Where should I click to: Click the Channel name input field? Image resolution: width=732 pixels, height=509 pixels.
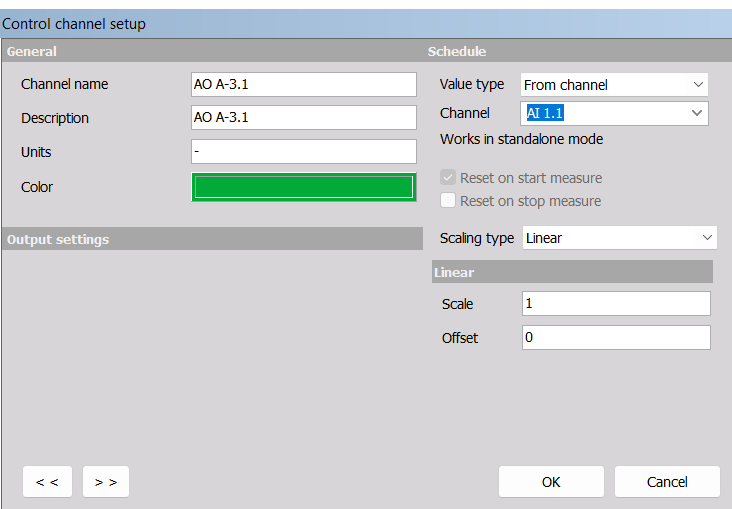point(303,85)
